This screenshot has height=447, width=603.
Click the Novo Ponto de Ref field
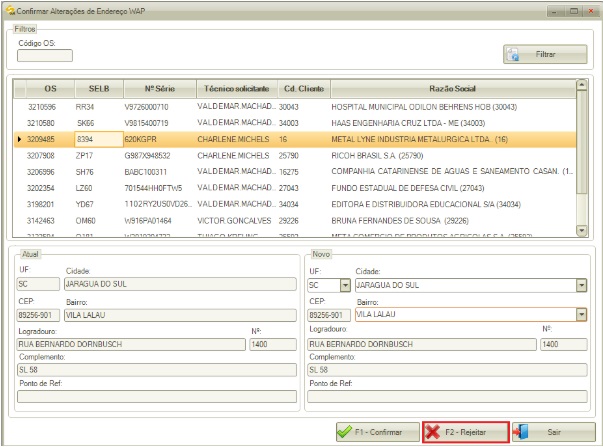click(447, 396)
